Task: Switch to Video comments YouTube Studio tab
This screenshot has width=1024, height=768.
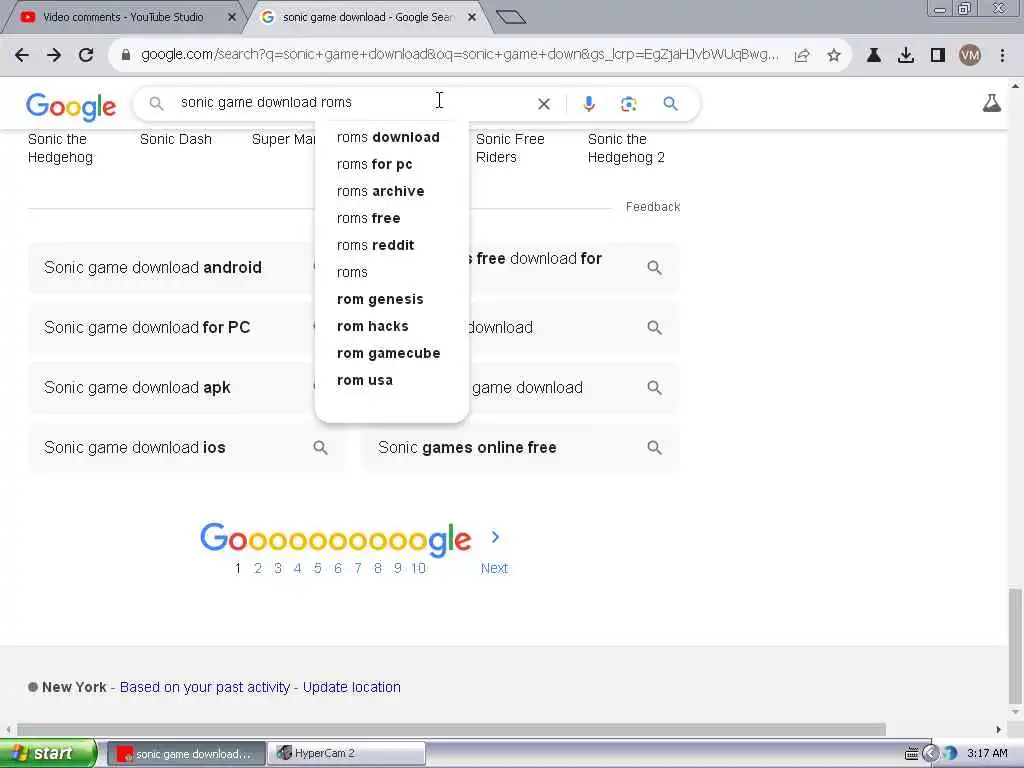Action: 123,17
